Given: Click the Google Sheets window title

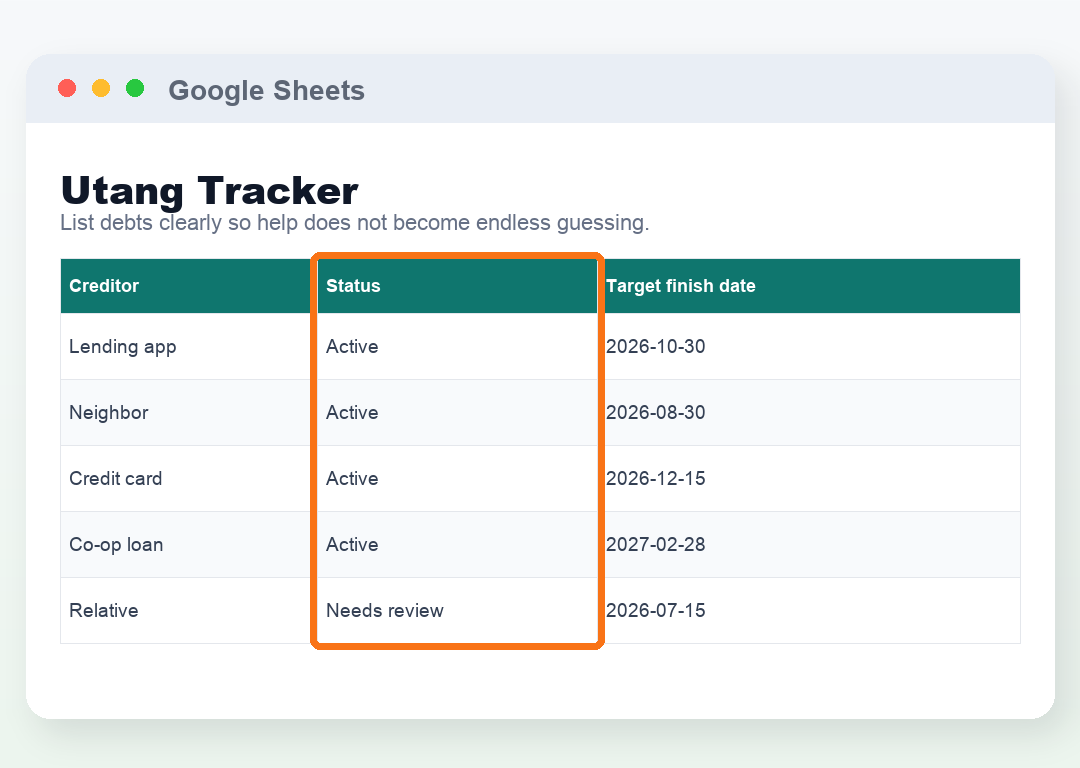Looking at the screenshot, I should pyautogui.click(x=267, y=90).
